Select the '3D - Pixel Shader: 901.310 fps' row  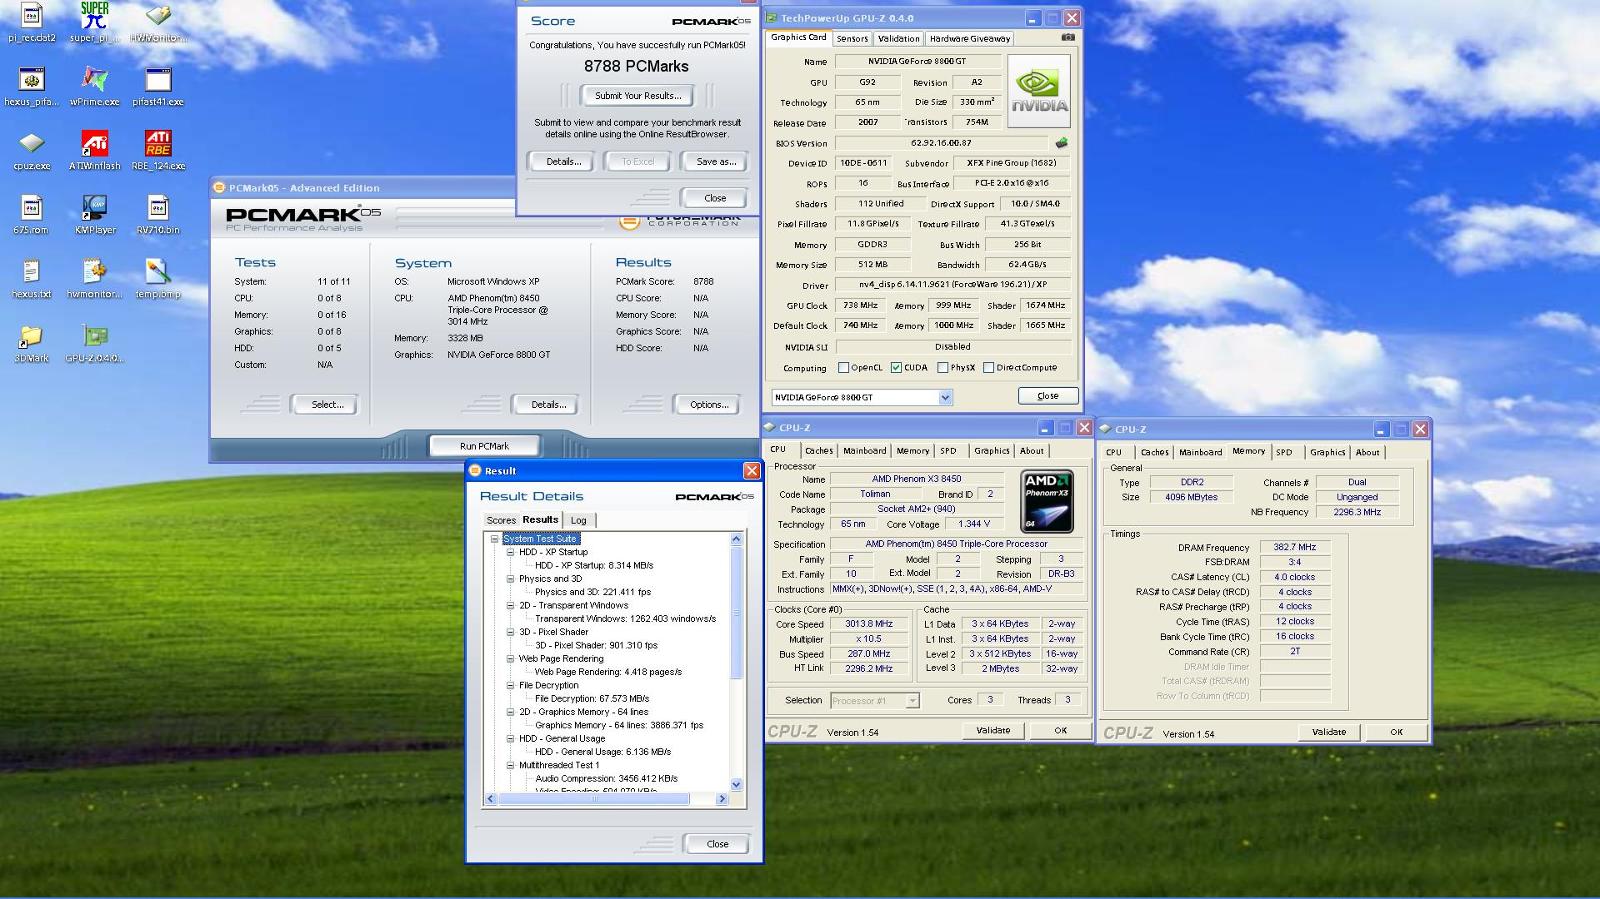596,645
